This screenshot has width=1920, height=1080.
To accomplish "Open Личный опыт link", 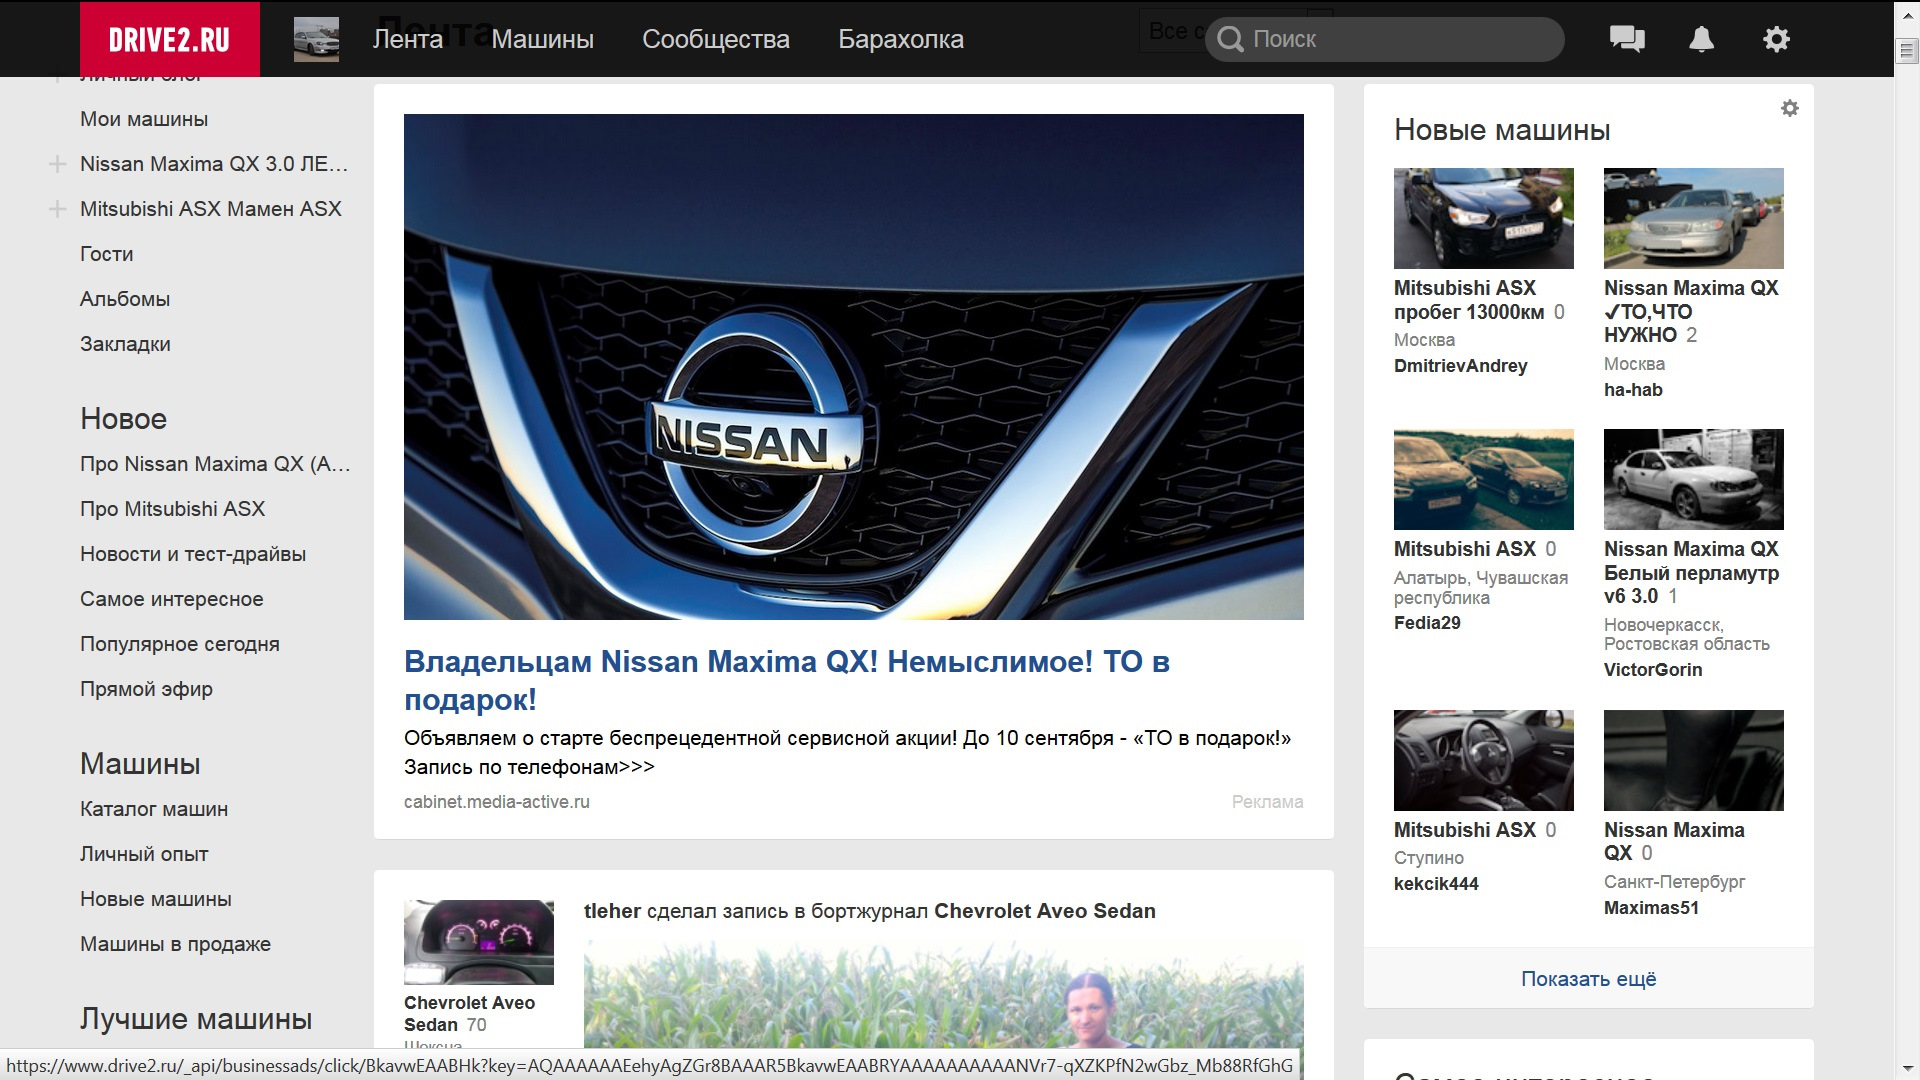I will (x=144, y=854).
